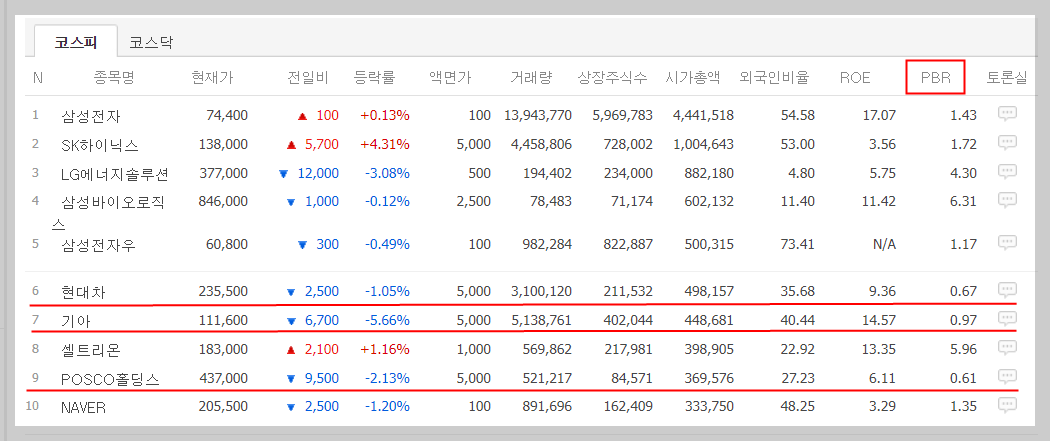Open the POSCO홀딩스 stock link
The image size is (1050, 441).
[x=110, y=379]
